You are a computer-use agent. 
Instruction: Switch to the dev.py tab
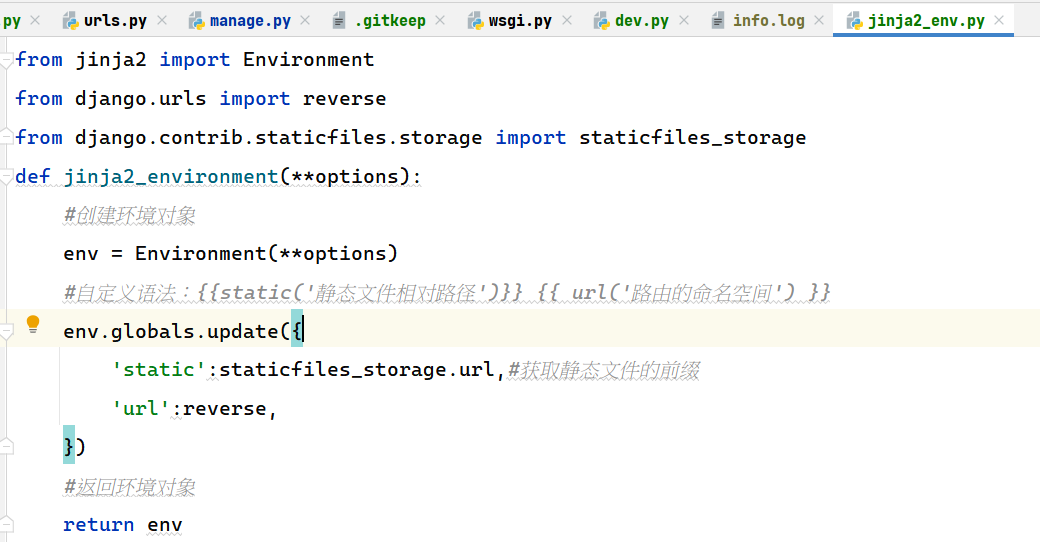(641, 21)
